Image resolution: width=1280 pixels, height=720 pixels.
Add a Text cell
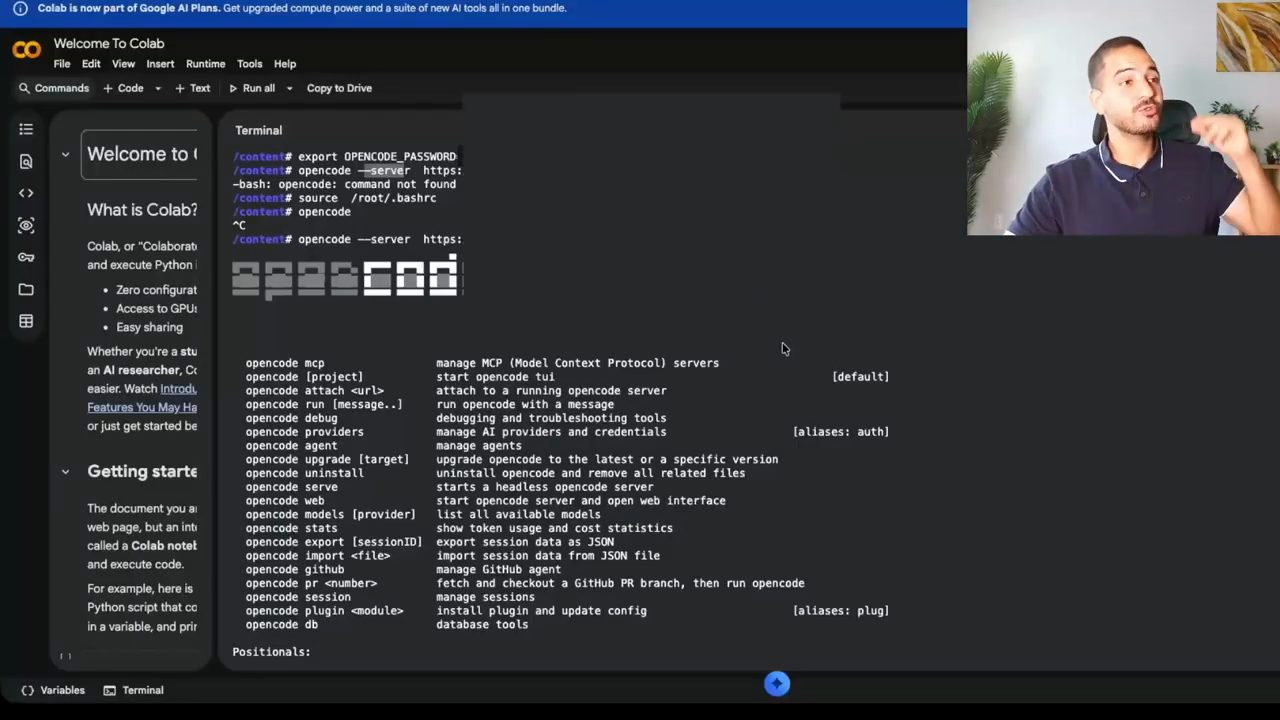pyautogui.click(x=193, y=88)
